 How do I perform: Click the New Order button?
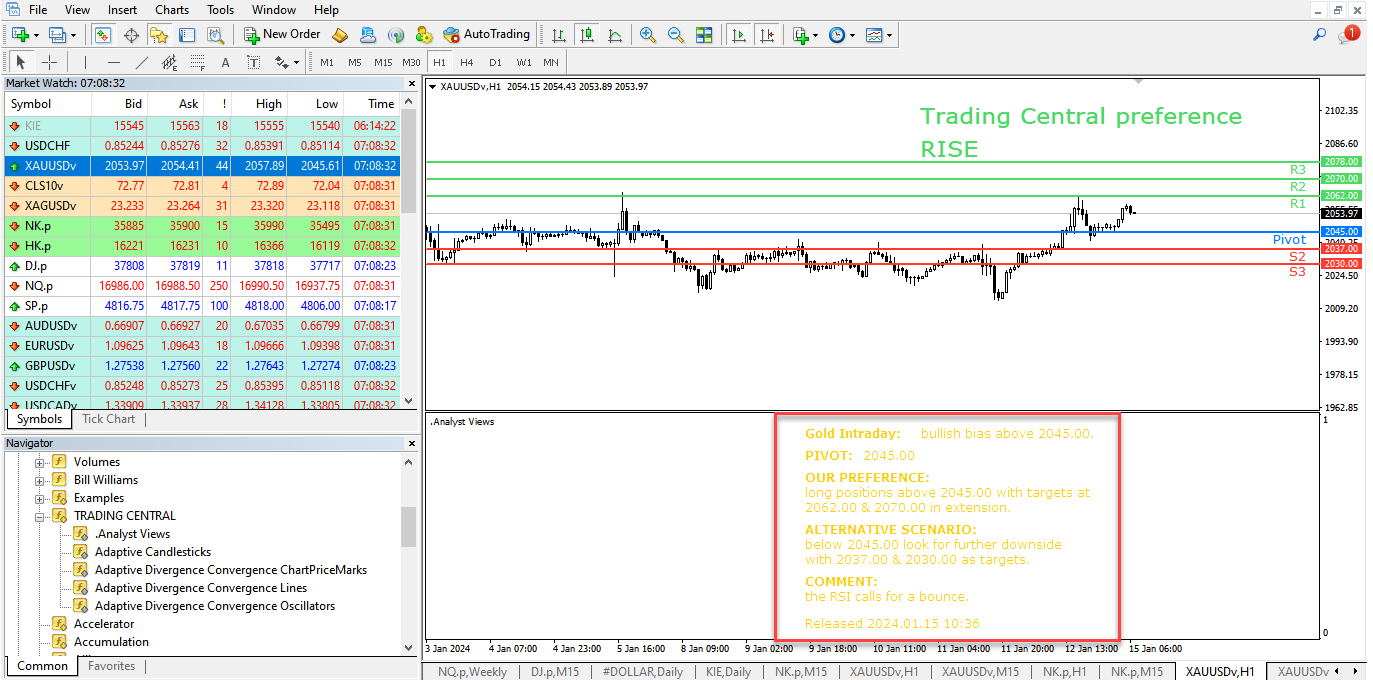[282, 35]
